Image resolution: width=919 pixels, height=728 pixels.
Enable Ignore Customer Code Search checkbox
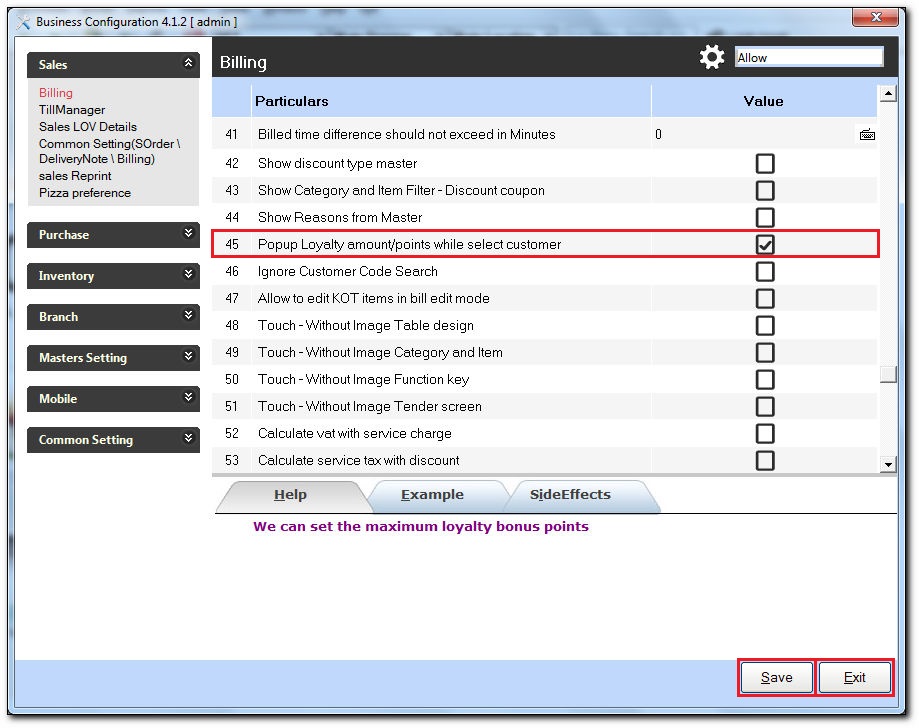click(764, 271)
